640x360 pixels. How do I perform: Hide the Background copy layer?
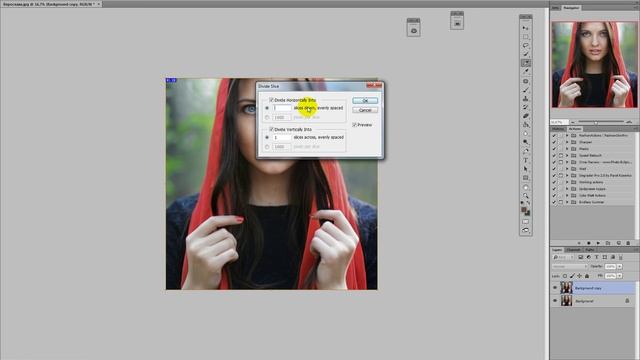pos(555,288)
